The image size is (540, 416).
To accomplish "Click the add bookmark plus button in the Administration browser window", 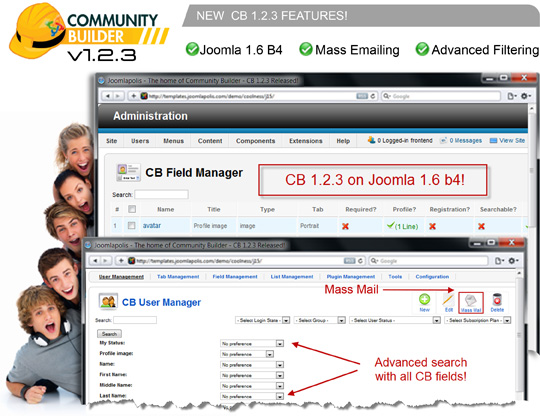I will [134, 96].
